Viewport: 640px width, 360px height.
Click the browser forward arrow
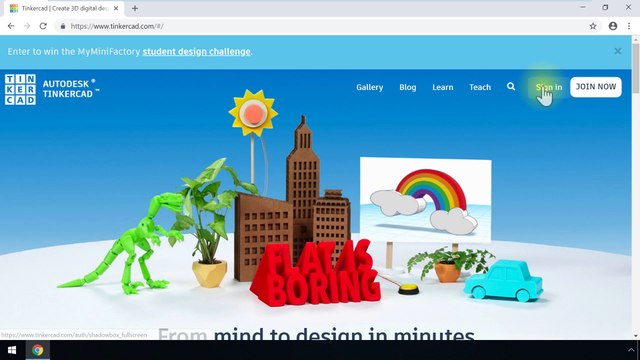[x=27, y=26]
